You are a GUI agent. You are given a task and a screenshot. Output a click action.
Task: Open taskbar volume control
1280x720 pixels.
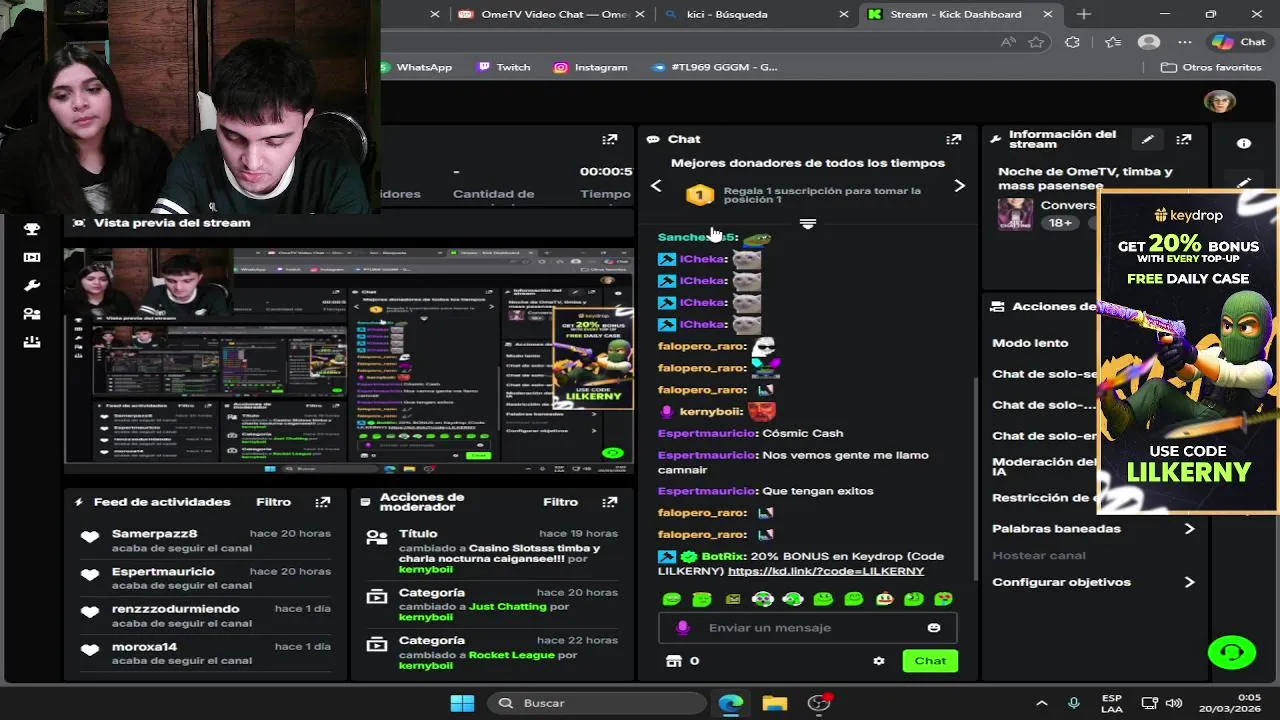coord(1174,703)
